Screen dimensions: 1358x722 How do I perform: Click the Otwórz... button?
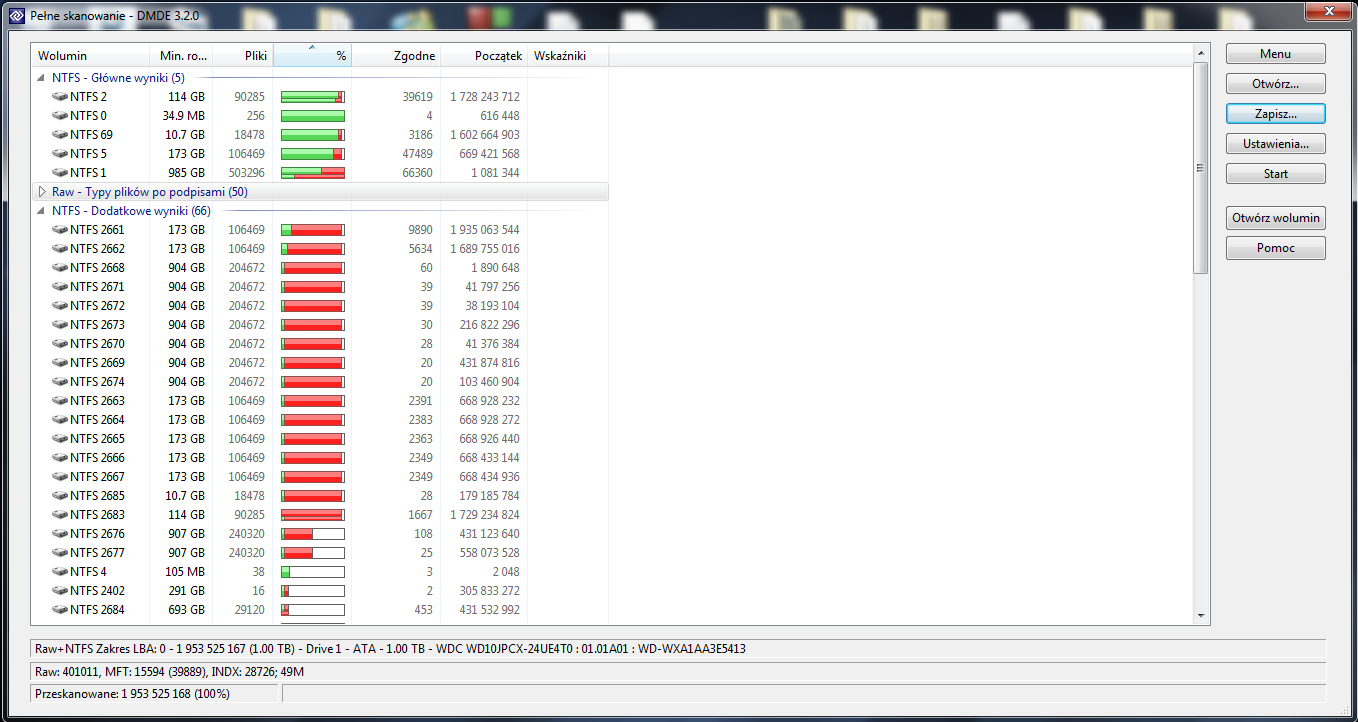click(1276, 84)
